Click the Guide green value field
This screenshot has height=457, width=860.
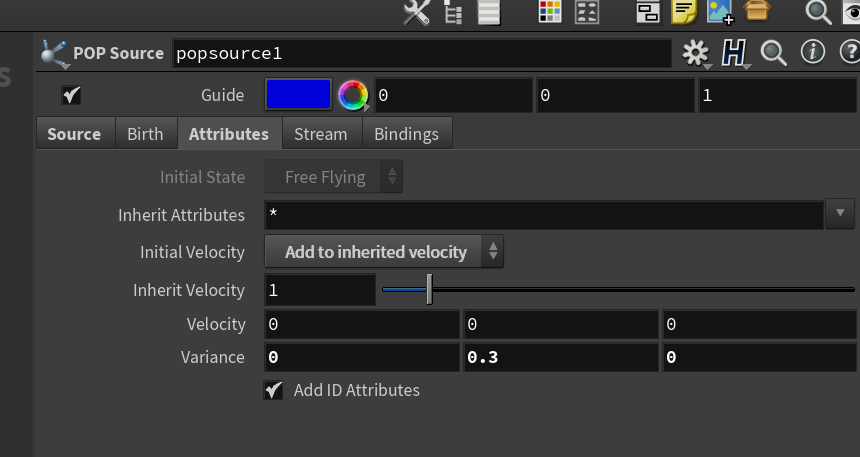click(615, 95)
